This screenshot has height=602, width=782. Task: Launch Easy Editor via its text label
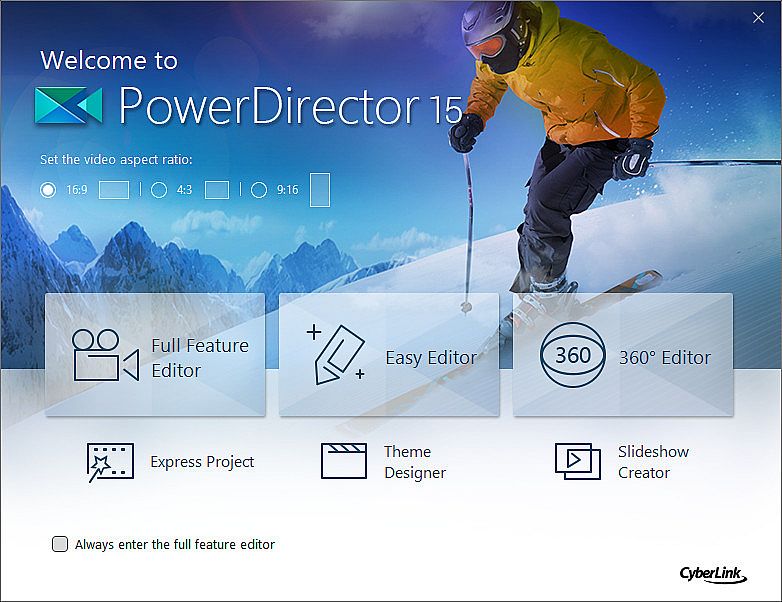click(431, 357)
